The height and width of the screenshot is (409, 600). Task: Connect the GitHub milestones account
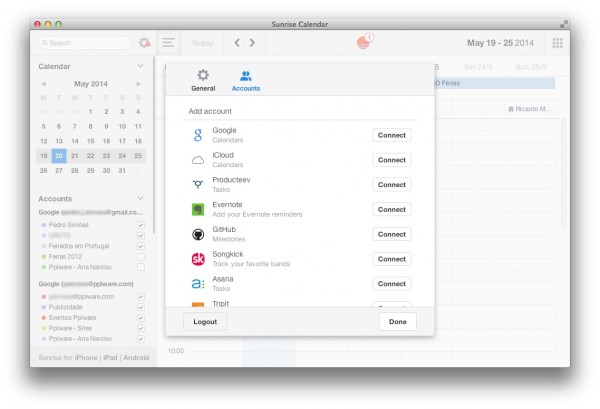pyautogui.click(x=391, y=234)
